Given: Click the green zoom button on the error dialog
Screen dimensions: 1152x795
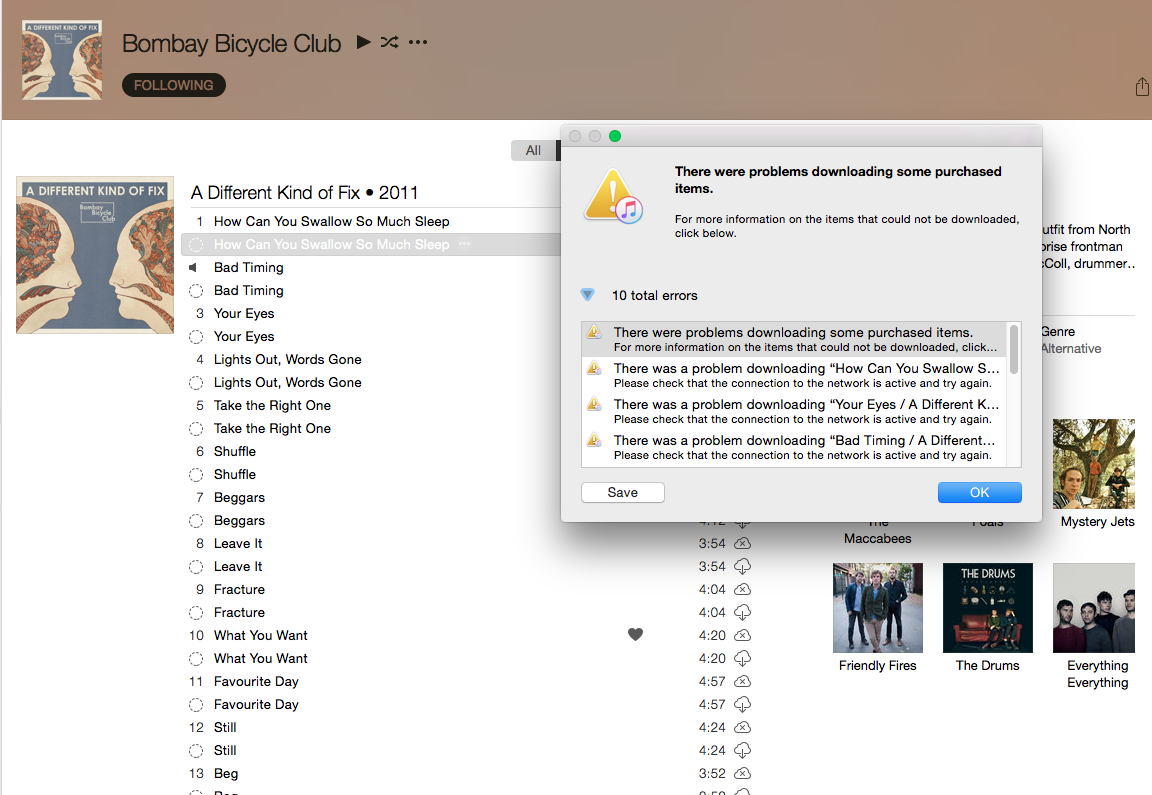Looking at the screenshot, I should [x=615, y=136].
